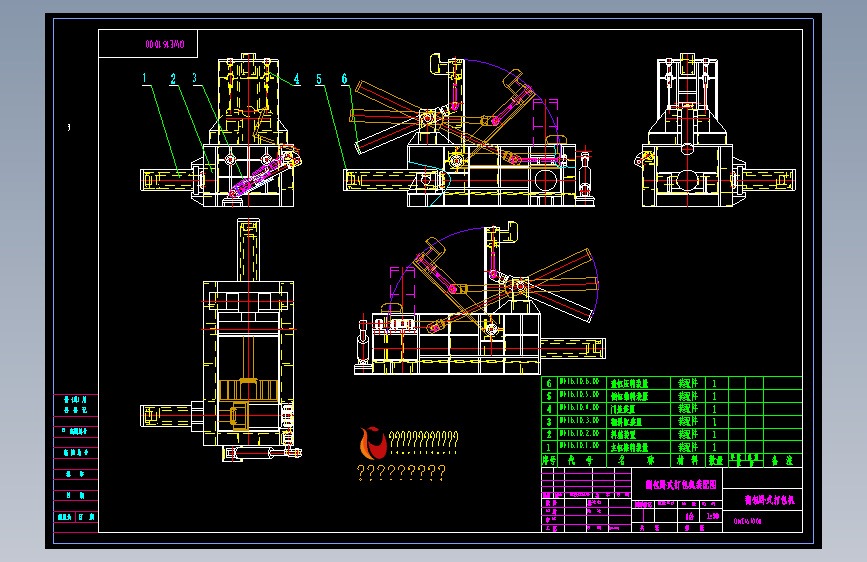The width and height of the screenshot is (867, 562).
Task: Click the part code cell in parts row 6
Action: (582, 383)
